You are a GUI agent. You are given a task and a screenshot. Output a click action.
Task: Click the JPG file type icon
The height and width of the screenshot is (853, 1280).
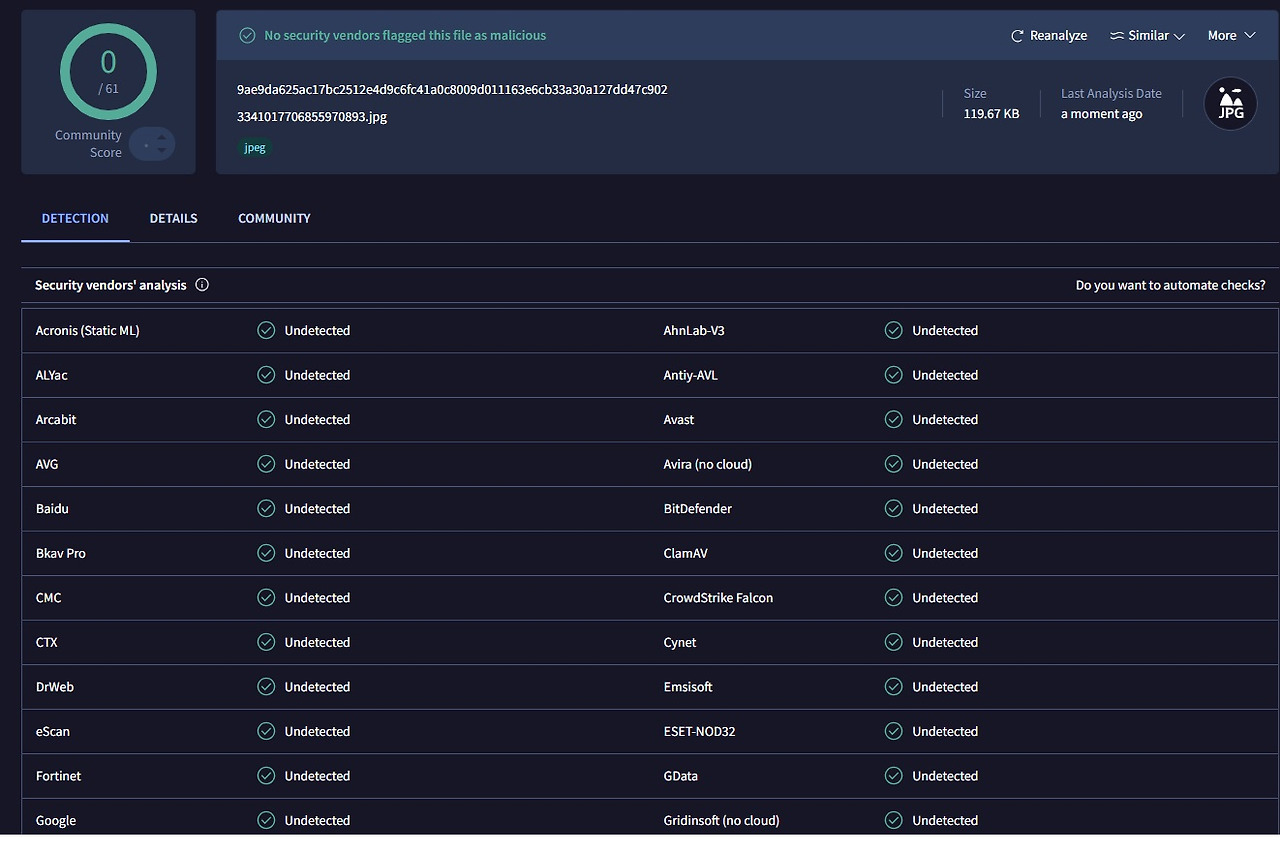pos(1230,103)
